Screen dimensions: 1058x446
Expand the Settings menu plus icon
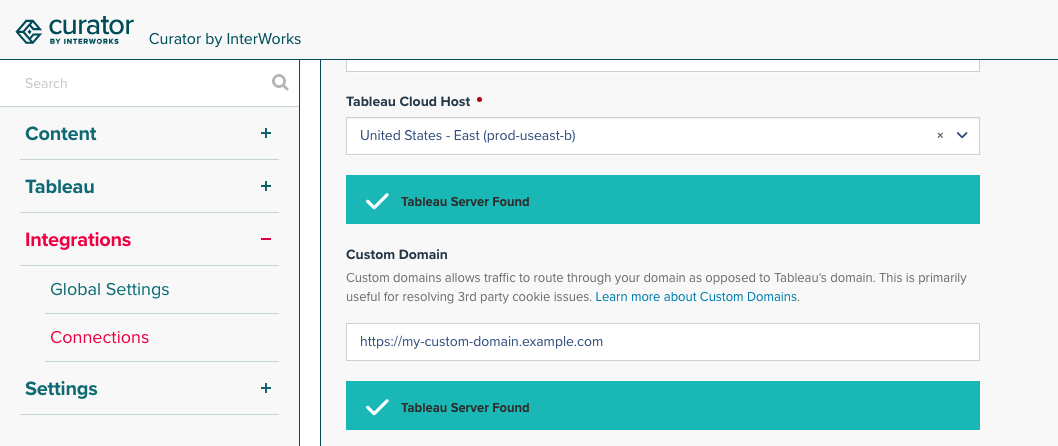pos(266,388)
